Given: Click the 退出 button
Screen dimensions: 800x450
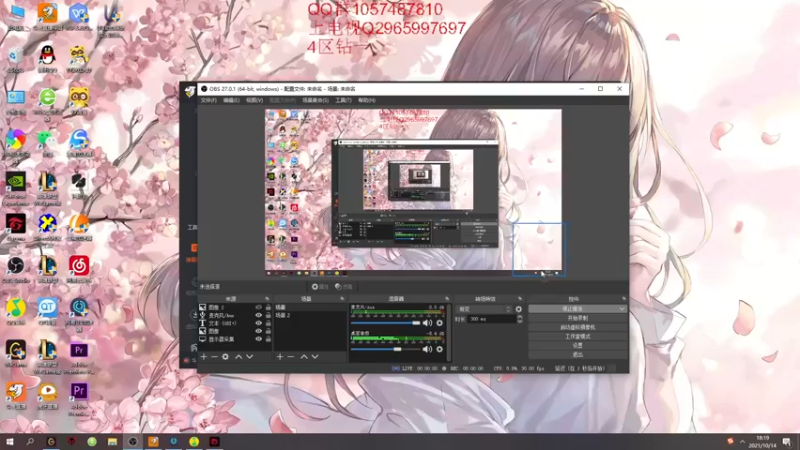Looking at the screenshot, I should tap(578, 355).
